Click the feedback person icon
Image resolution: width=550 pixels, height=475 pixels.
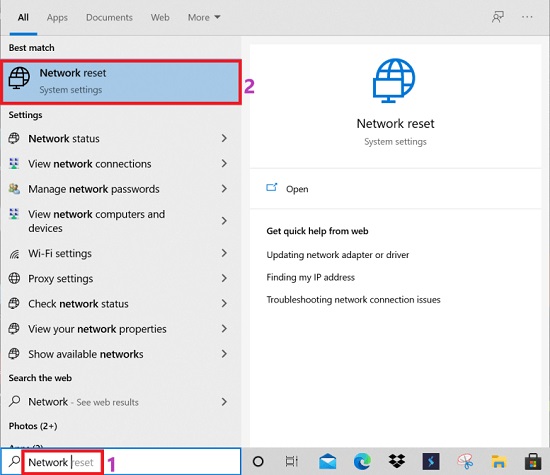(498, 17)
